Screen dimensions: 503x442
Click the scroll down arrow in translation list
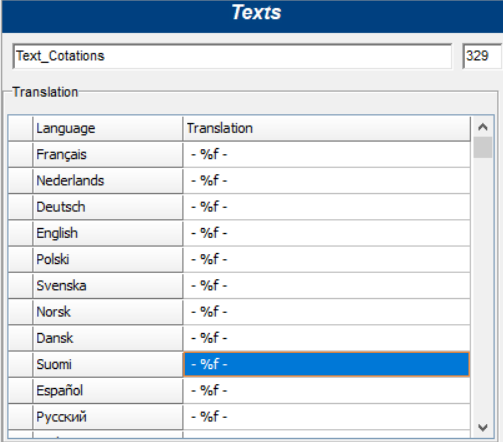[483, 427]
